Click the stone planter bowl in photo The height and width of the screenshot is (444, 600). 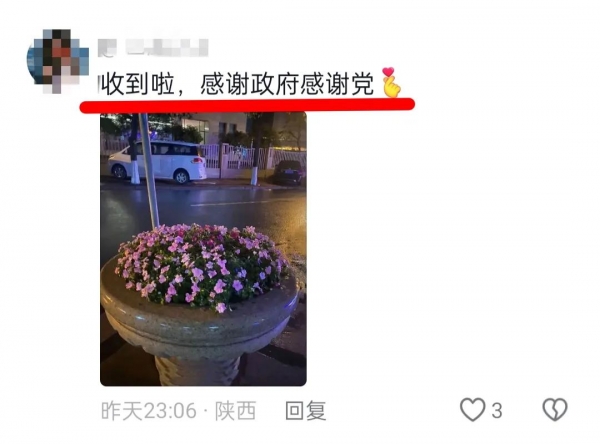click(x=199, y=318)
